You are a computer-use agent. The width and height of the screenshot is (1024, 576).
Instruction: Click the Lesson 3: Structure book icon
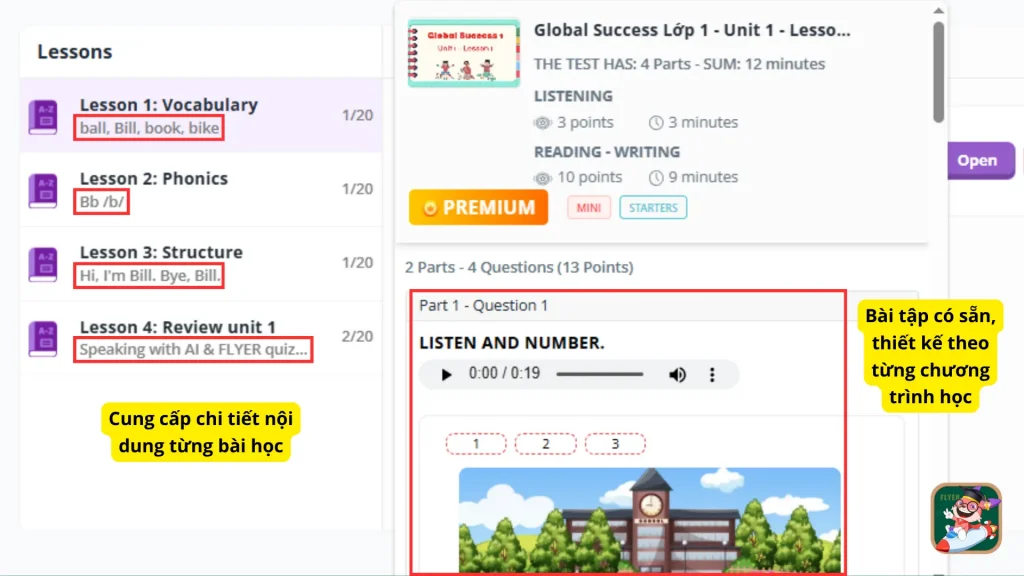(x=42, y=264)
